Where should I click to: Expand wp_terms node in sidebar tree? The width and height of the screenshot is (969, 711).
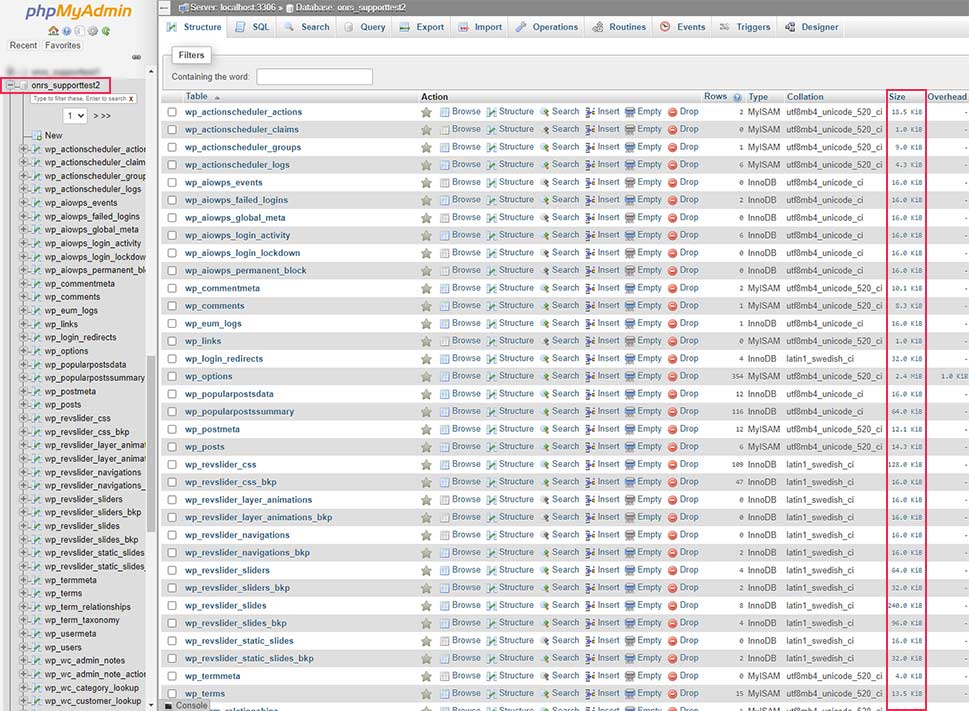(x=23, y=593)
